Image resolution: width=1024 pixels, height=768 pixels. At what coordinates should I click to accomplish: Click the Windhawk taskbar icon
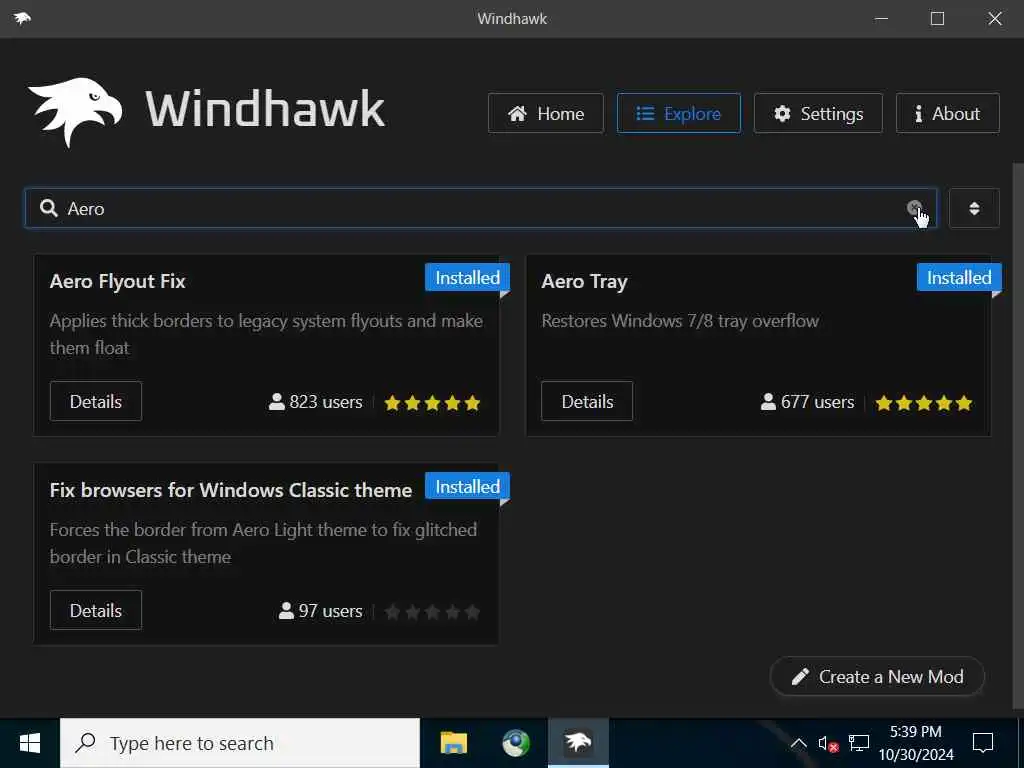click(578, 743)
